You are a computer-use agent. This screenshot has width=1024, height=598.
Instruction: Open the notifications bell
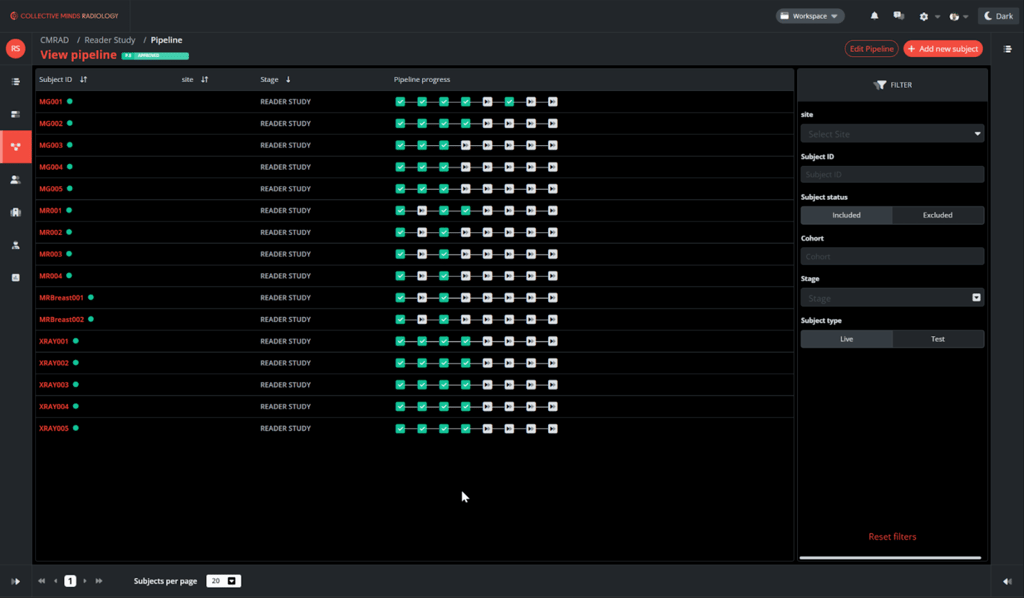click(x=874, y=16)
